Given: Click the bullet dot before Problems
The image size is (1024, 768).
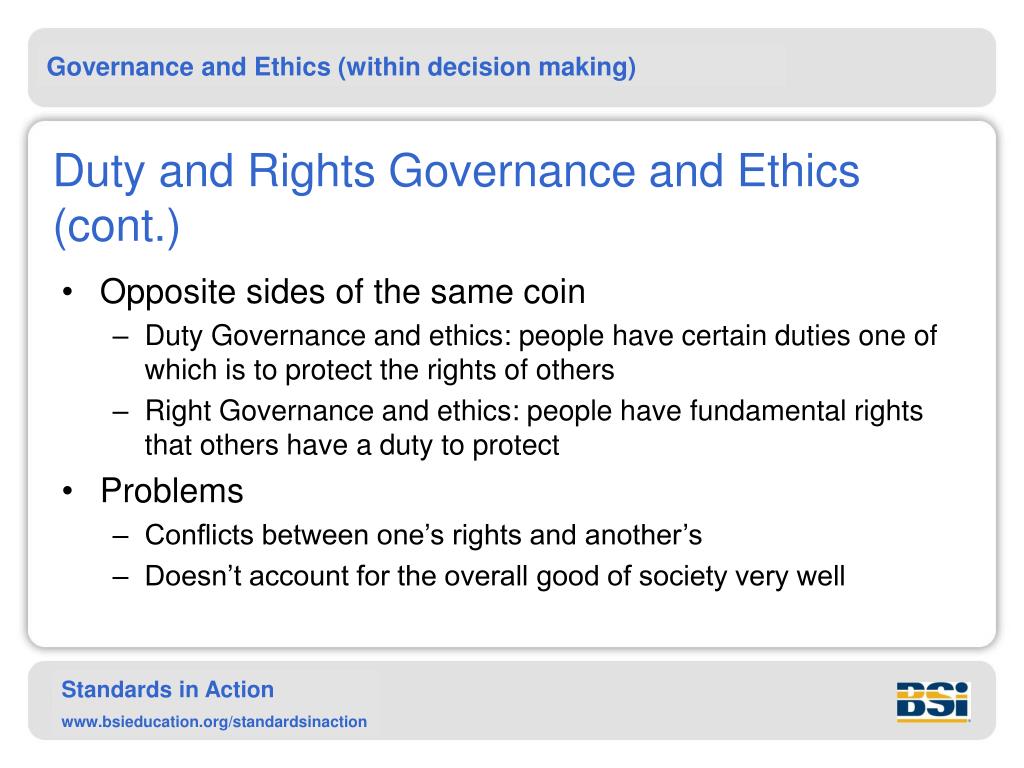Looking at the screenshot, I should (67, 491).
